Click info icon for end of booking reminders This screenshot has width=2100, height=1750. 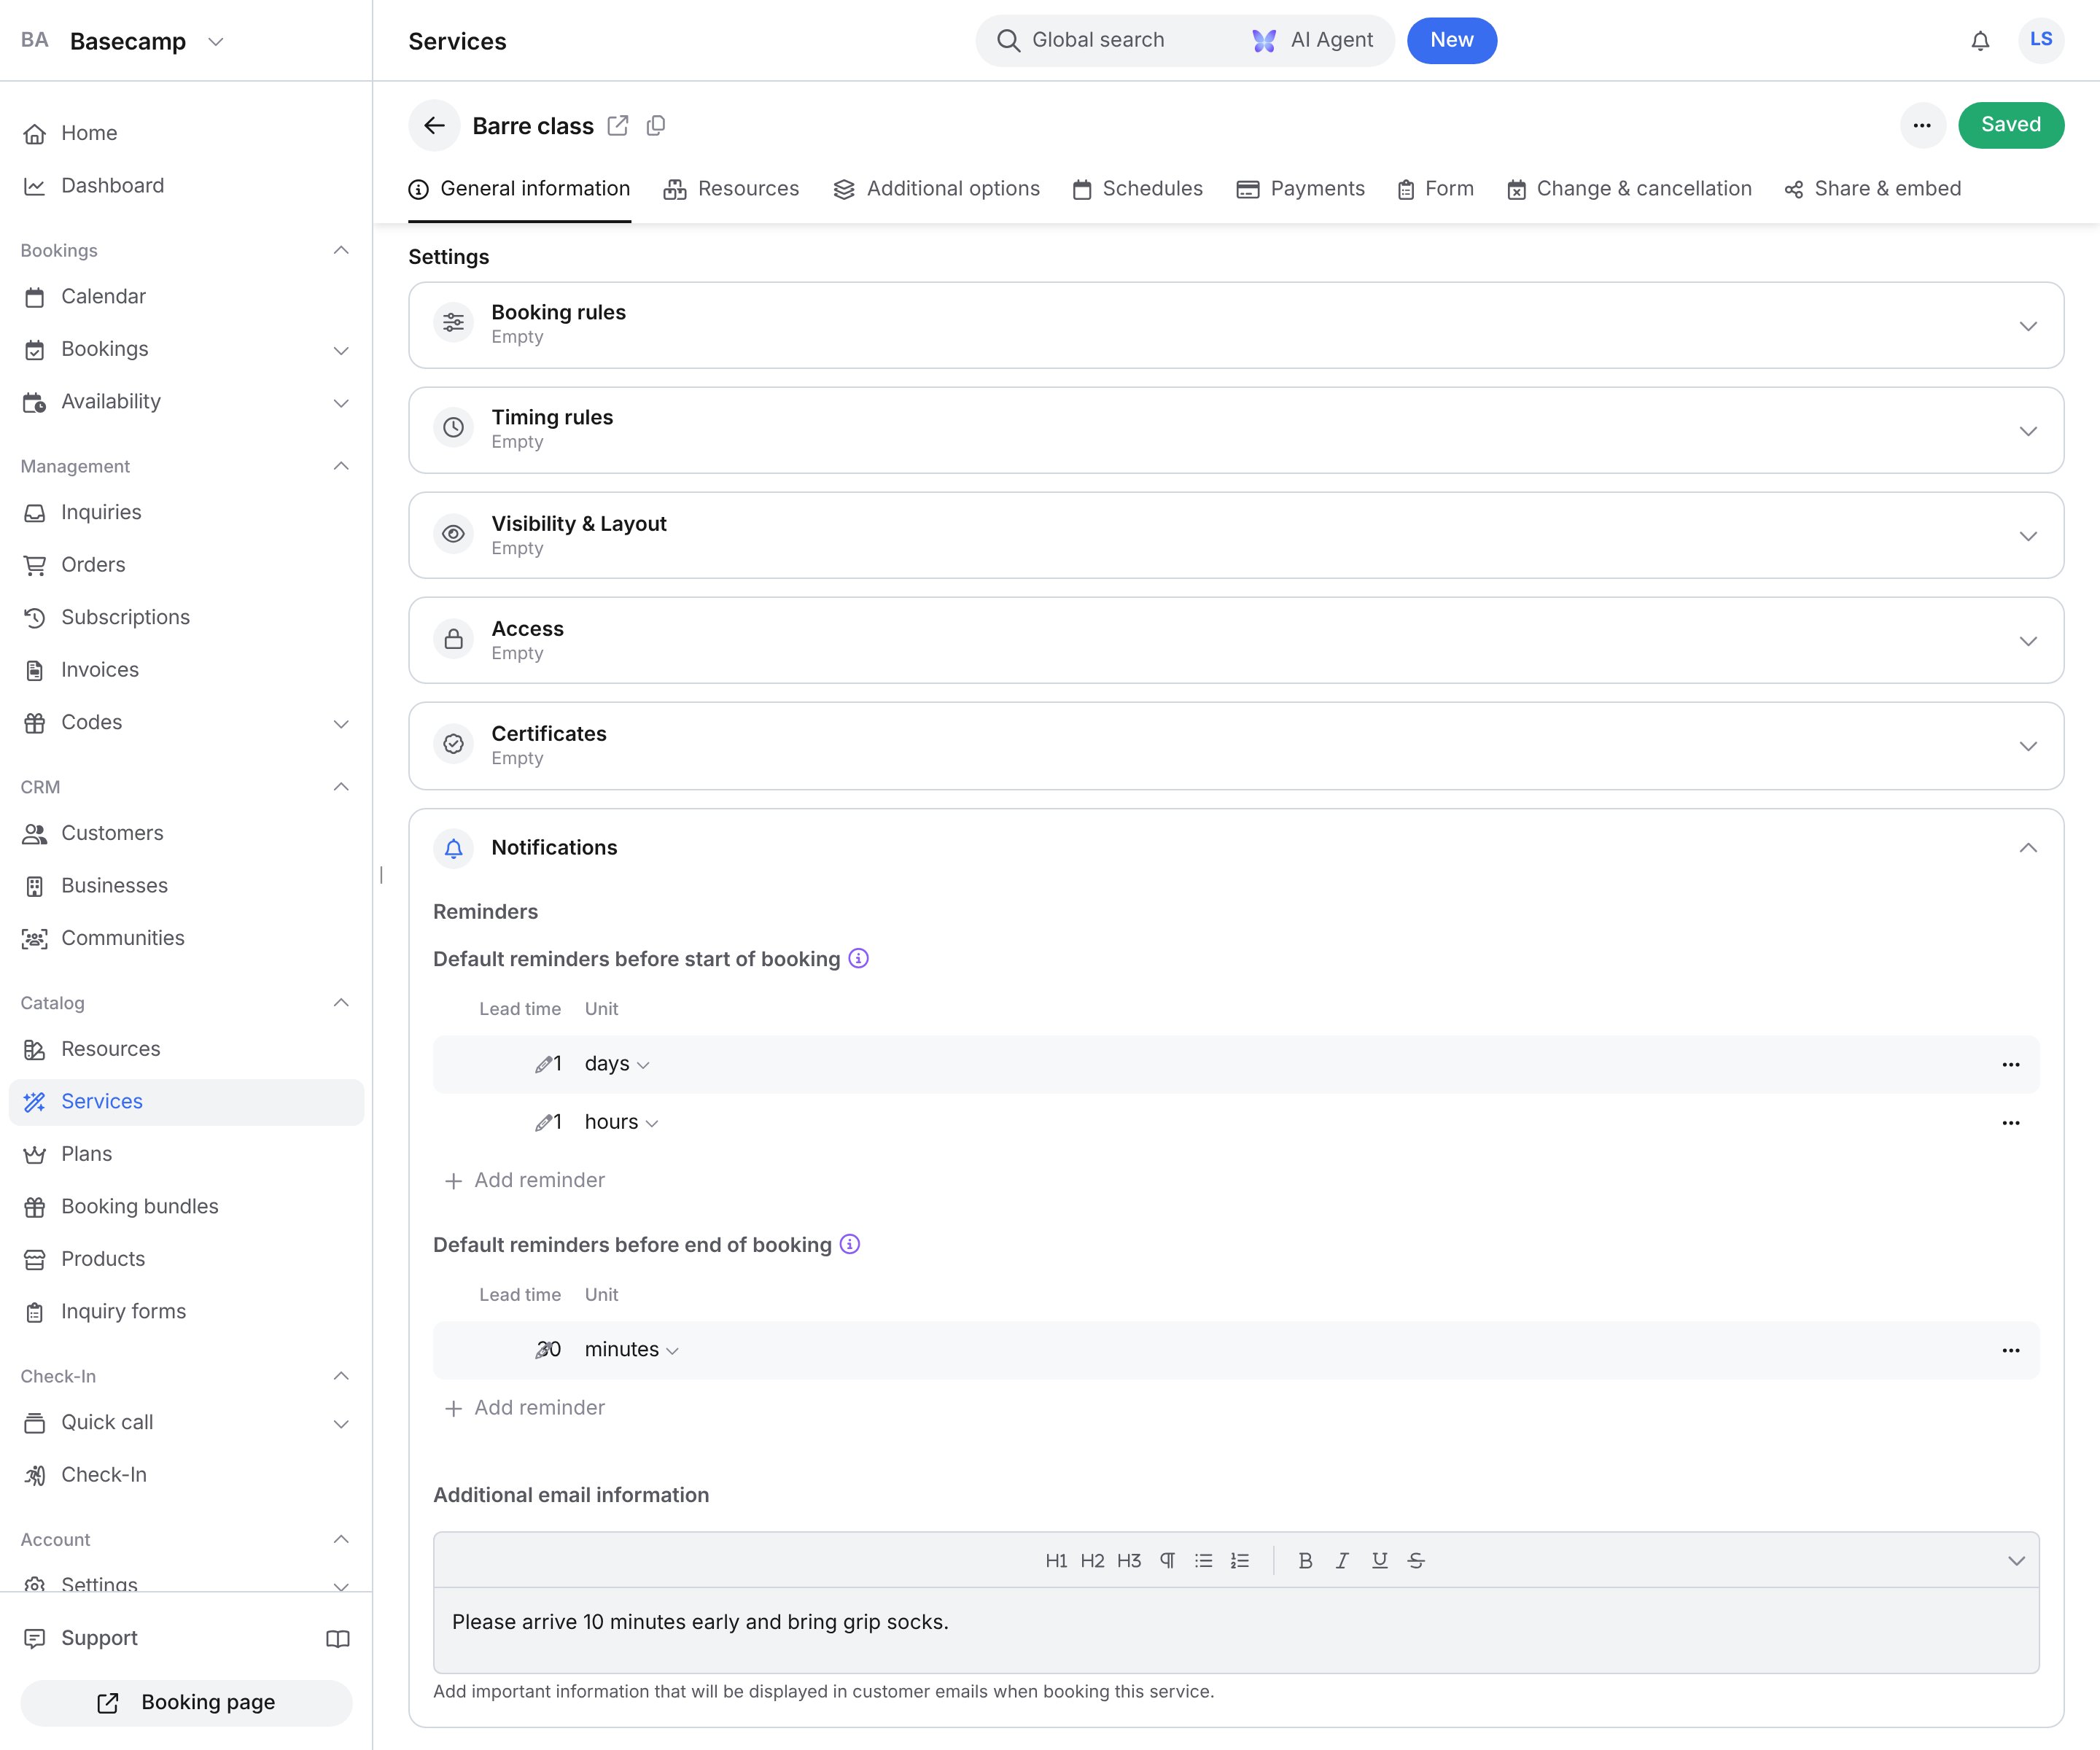850,1244
